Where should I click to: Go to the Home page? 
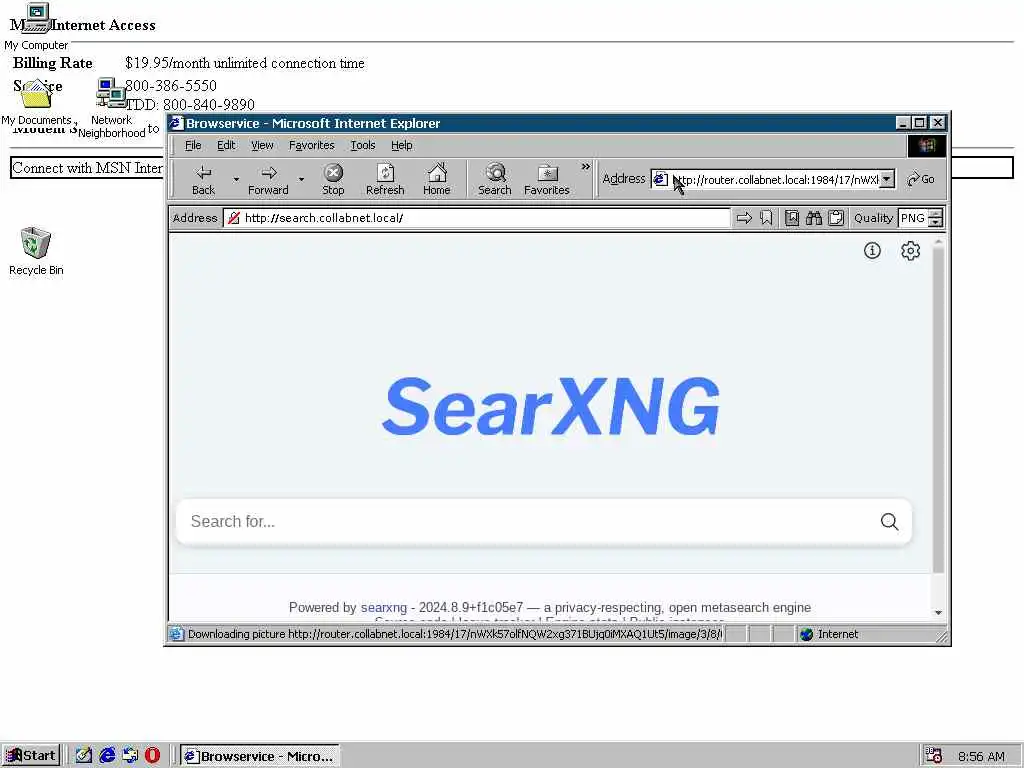click(437, 180)
